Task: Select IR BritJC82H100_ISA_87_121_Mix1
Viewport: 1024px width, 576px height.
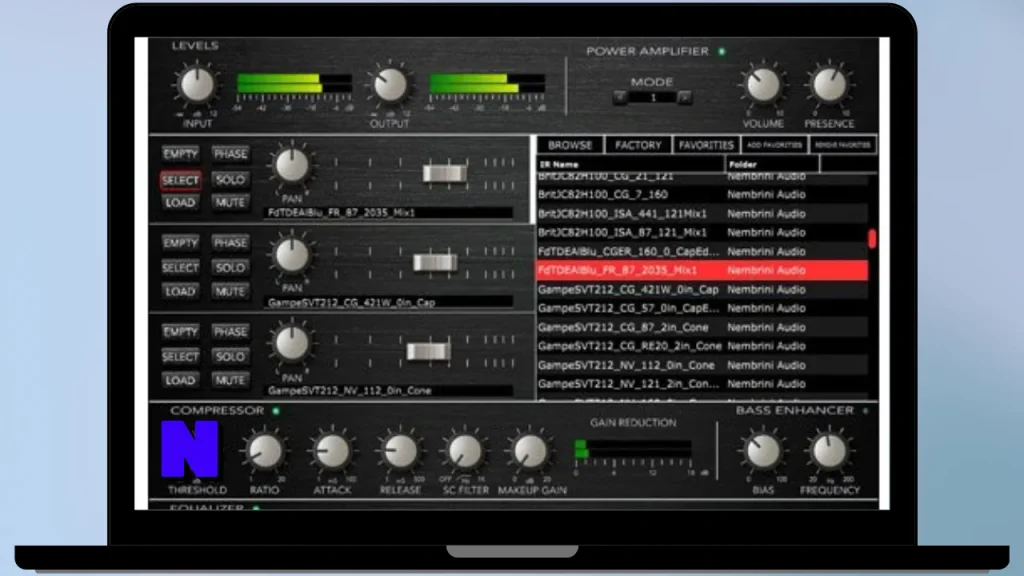Action: click(703, 232)
